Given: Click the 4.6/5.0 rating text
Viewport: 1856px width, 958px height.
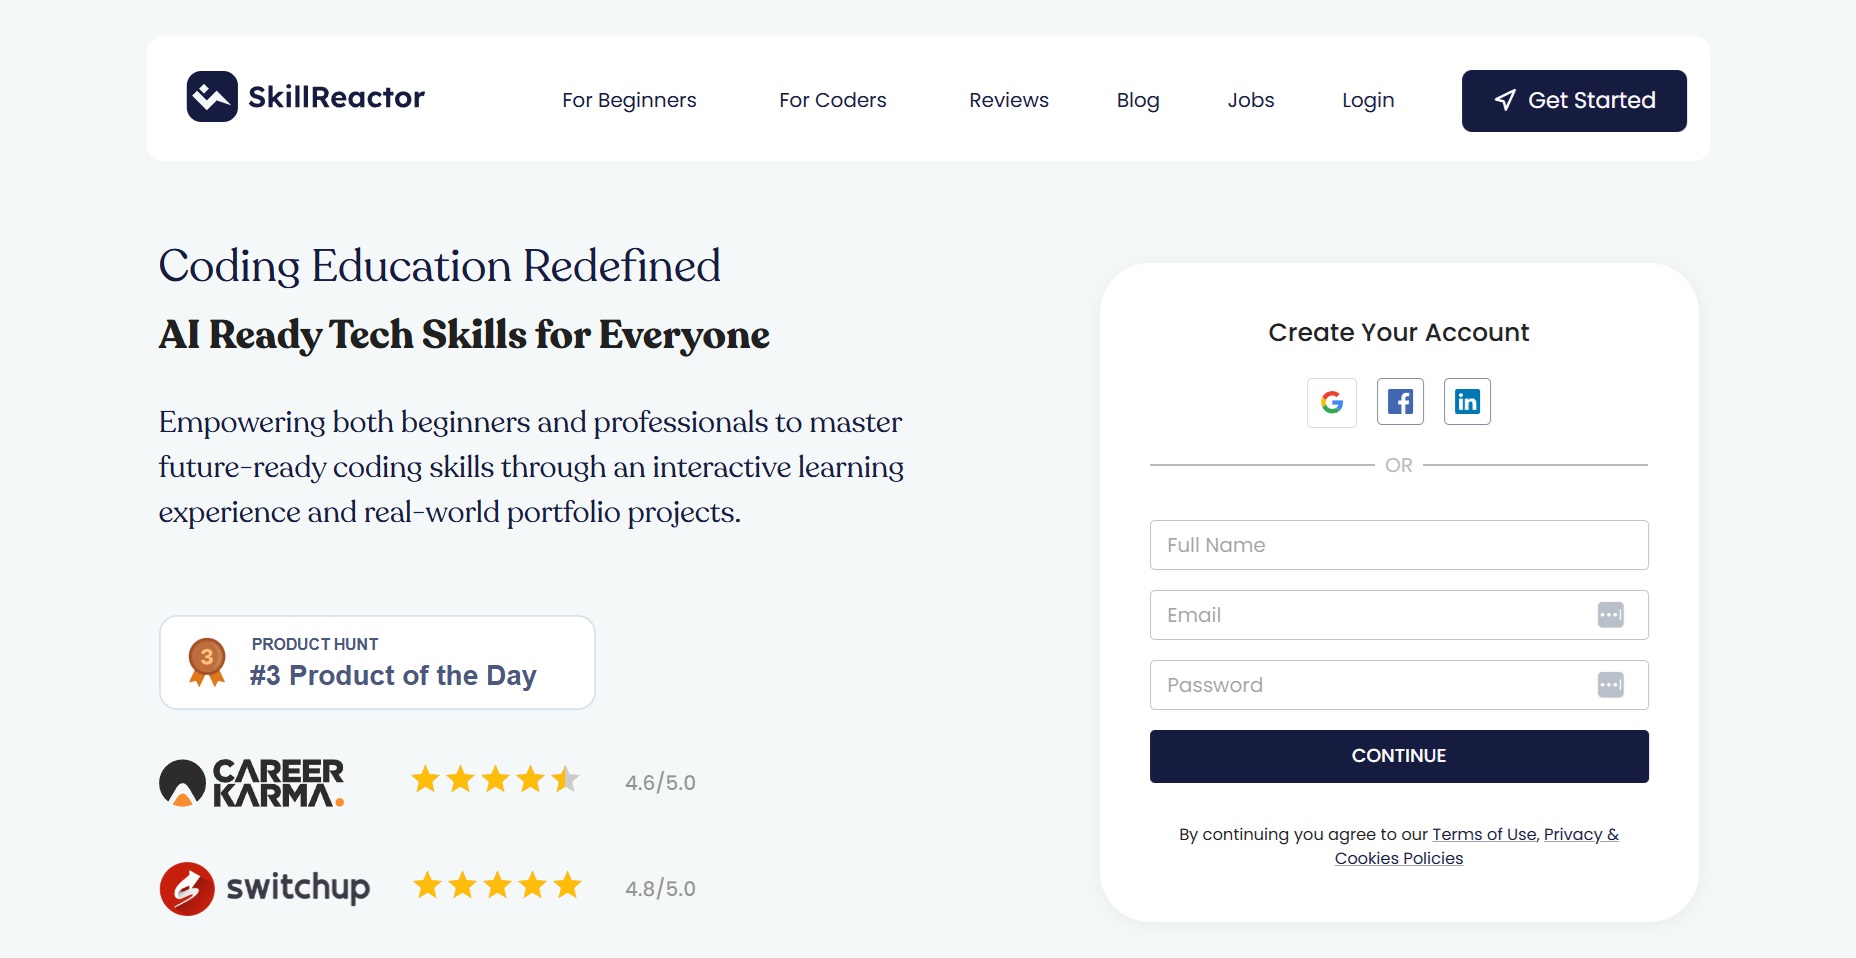Looking at the screenshot, I should [660, 782].
